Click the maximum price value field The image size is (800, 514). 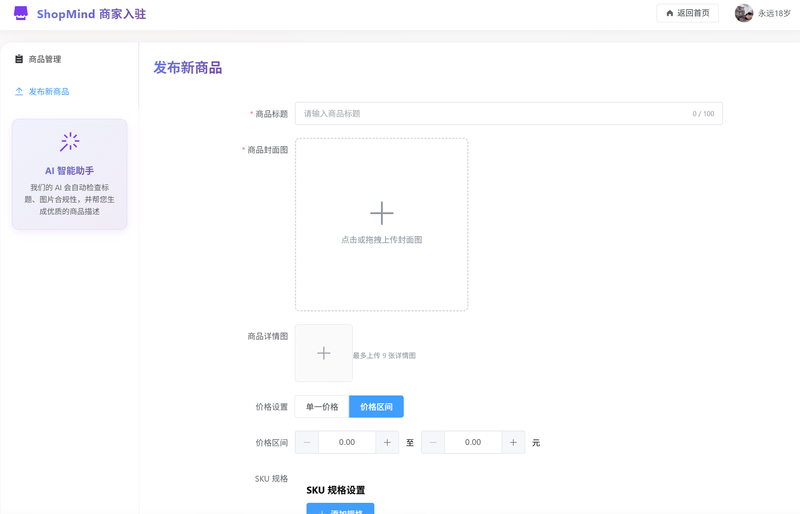click(x=473, y=442)
